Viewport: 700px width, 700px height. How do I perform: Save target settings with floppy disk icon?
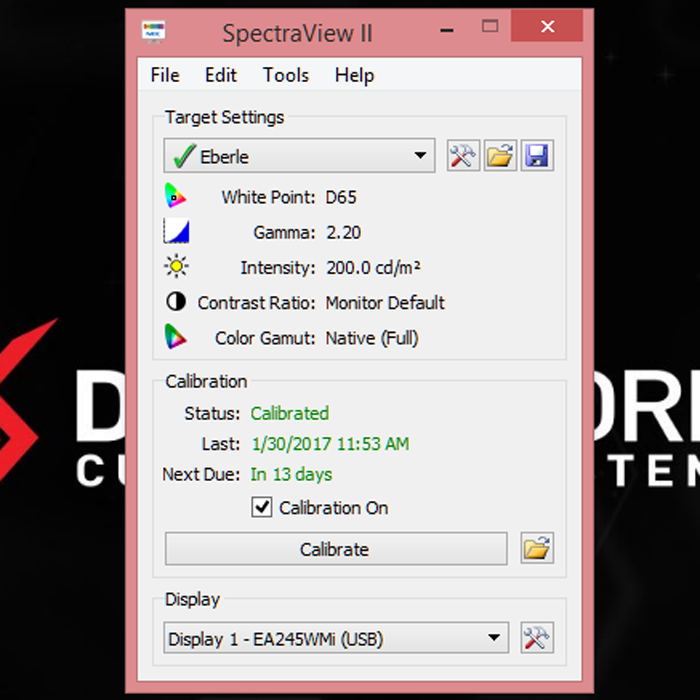537,155
